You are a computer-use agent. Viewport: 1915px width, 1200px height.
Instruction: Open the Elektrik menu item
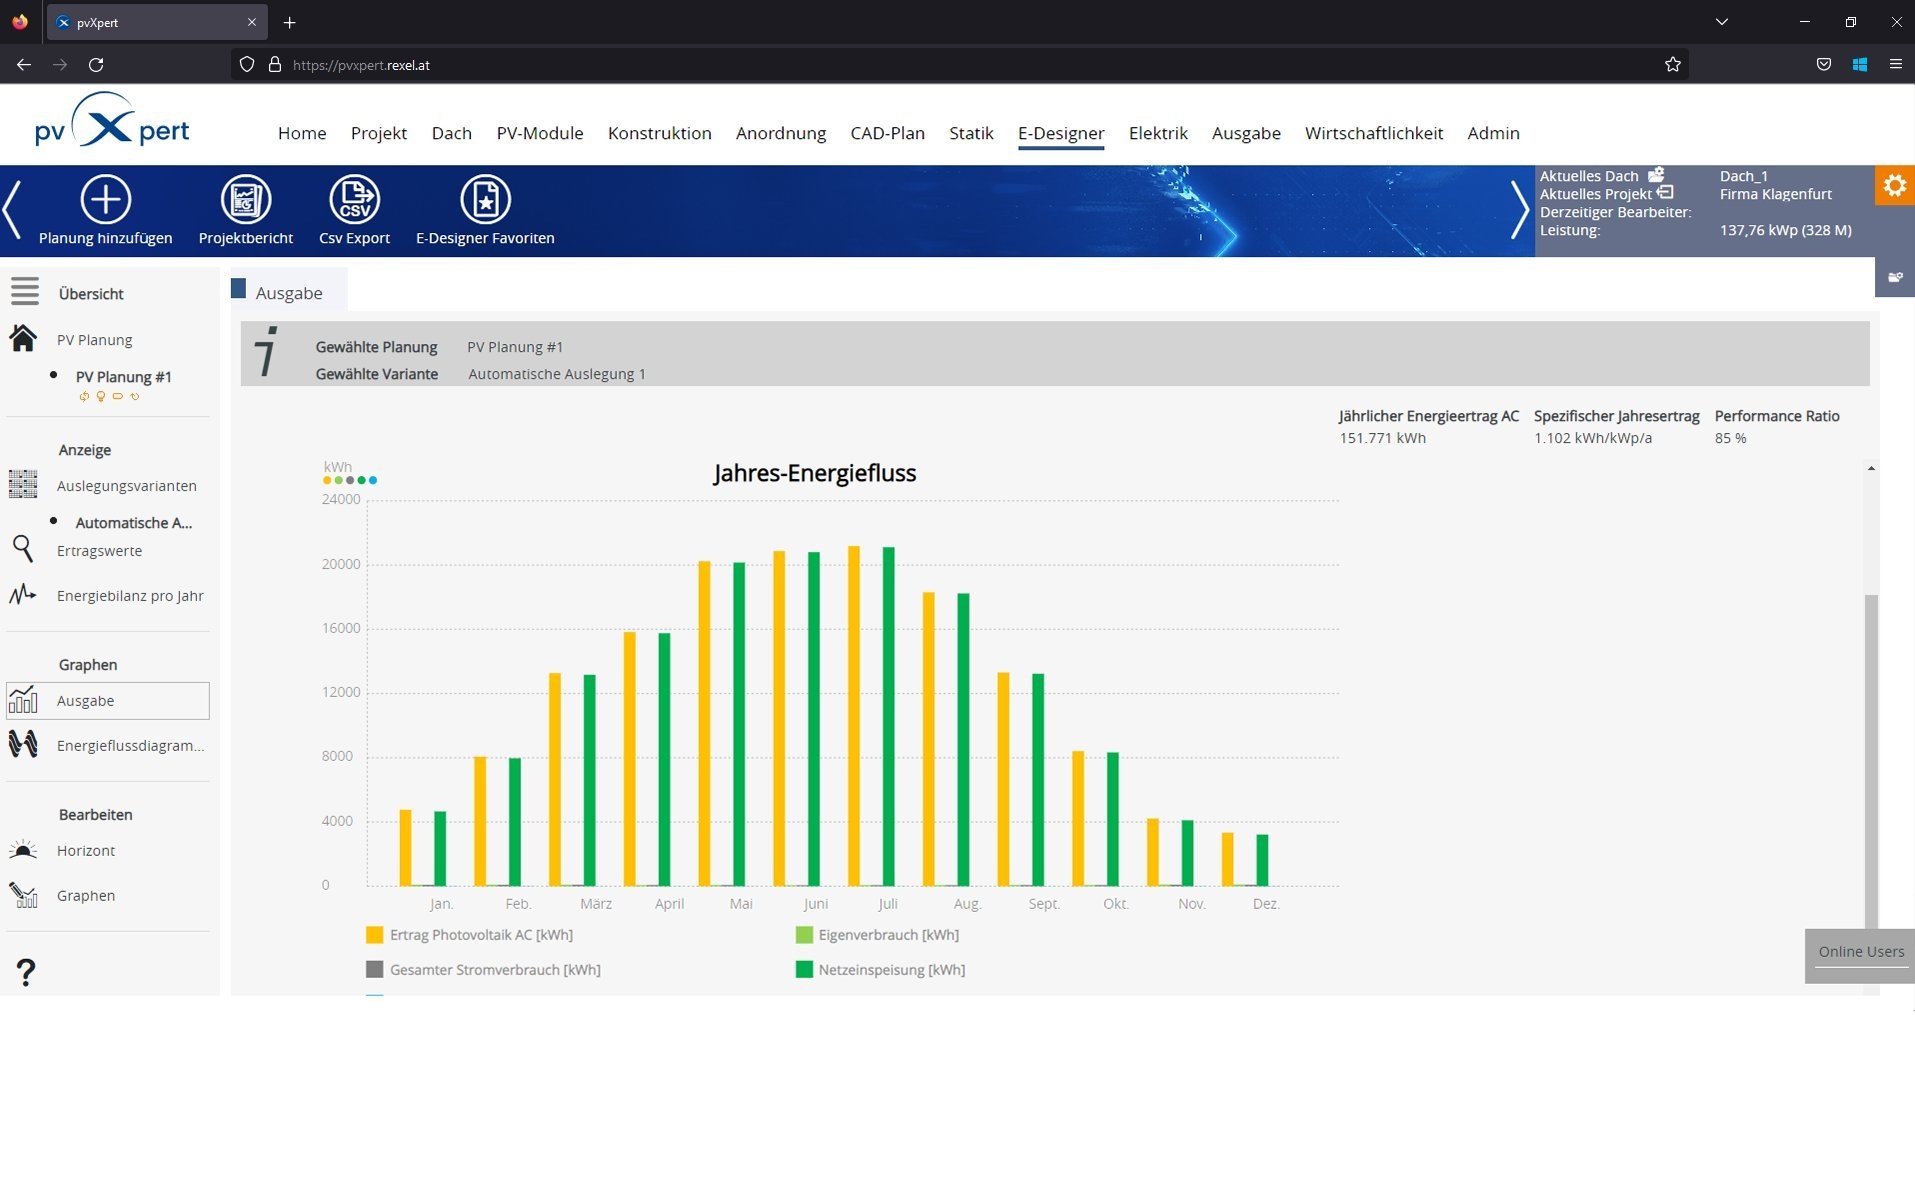point(1158,133)
